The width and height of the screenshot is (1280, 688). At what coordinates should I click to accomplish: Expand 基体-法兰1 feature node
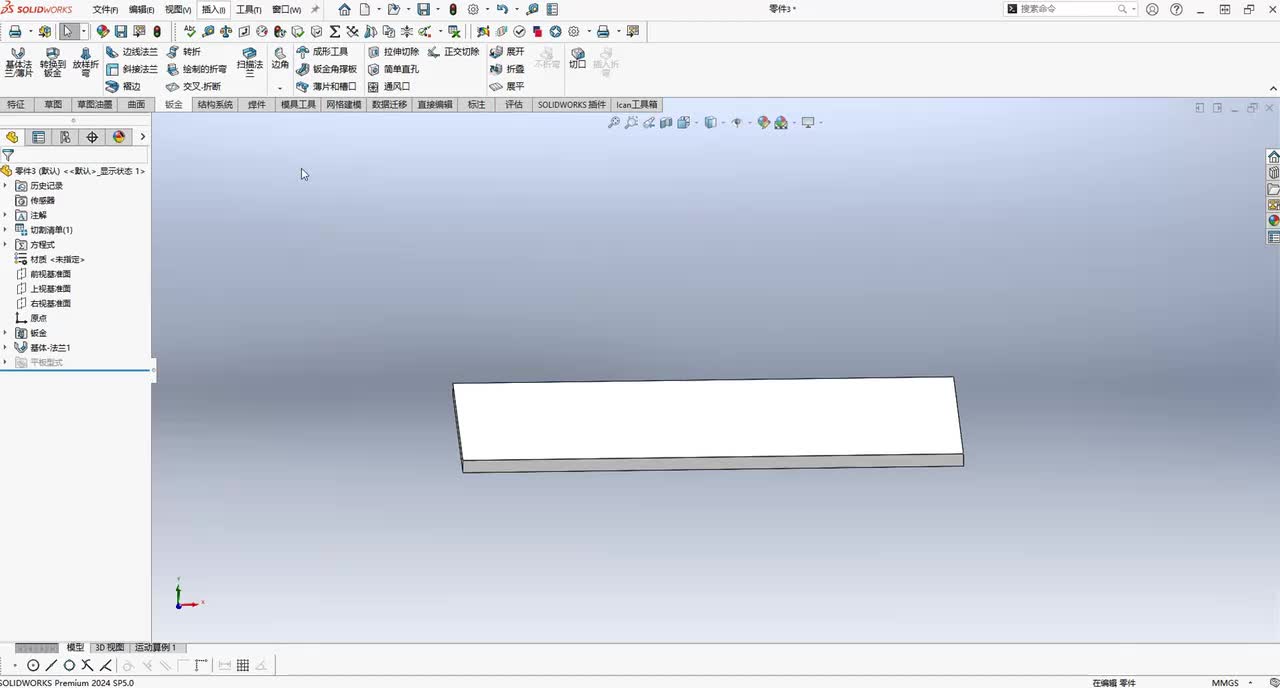pos(5,347)
